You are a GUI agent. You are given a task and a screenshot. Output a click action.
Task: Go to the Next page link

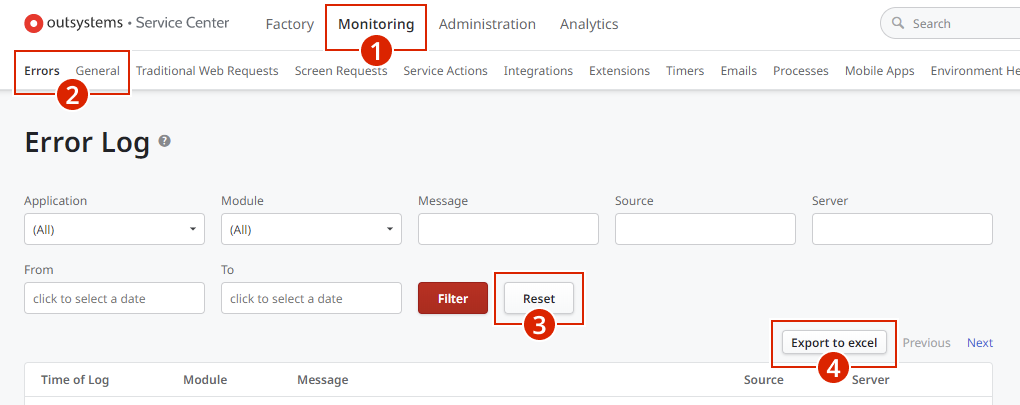pyautogui.click(x=980, y=343)
